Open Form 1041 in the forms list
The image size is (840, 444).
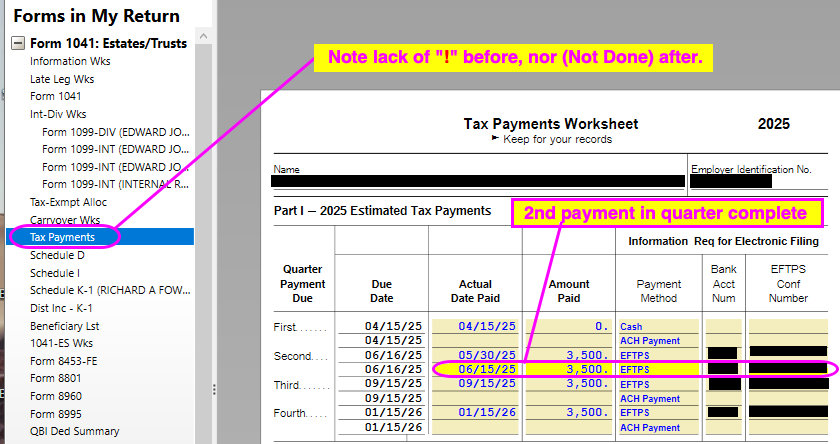(x=56, y=97)
